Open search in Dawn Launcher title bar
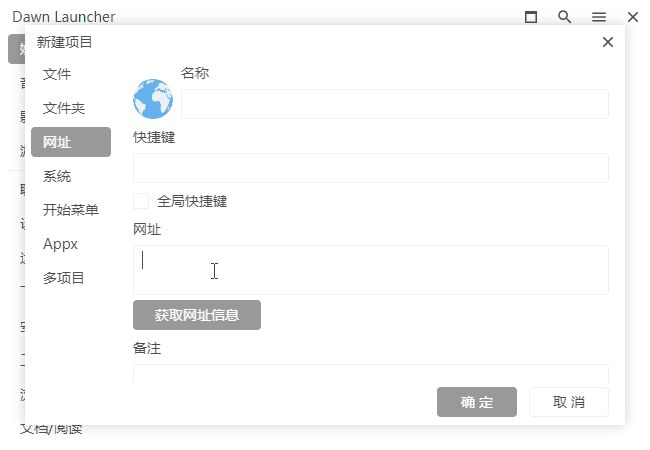The height and width of the screenshot is (450, 650). [565, 17]
